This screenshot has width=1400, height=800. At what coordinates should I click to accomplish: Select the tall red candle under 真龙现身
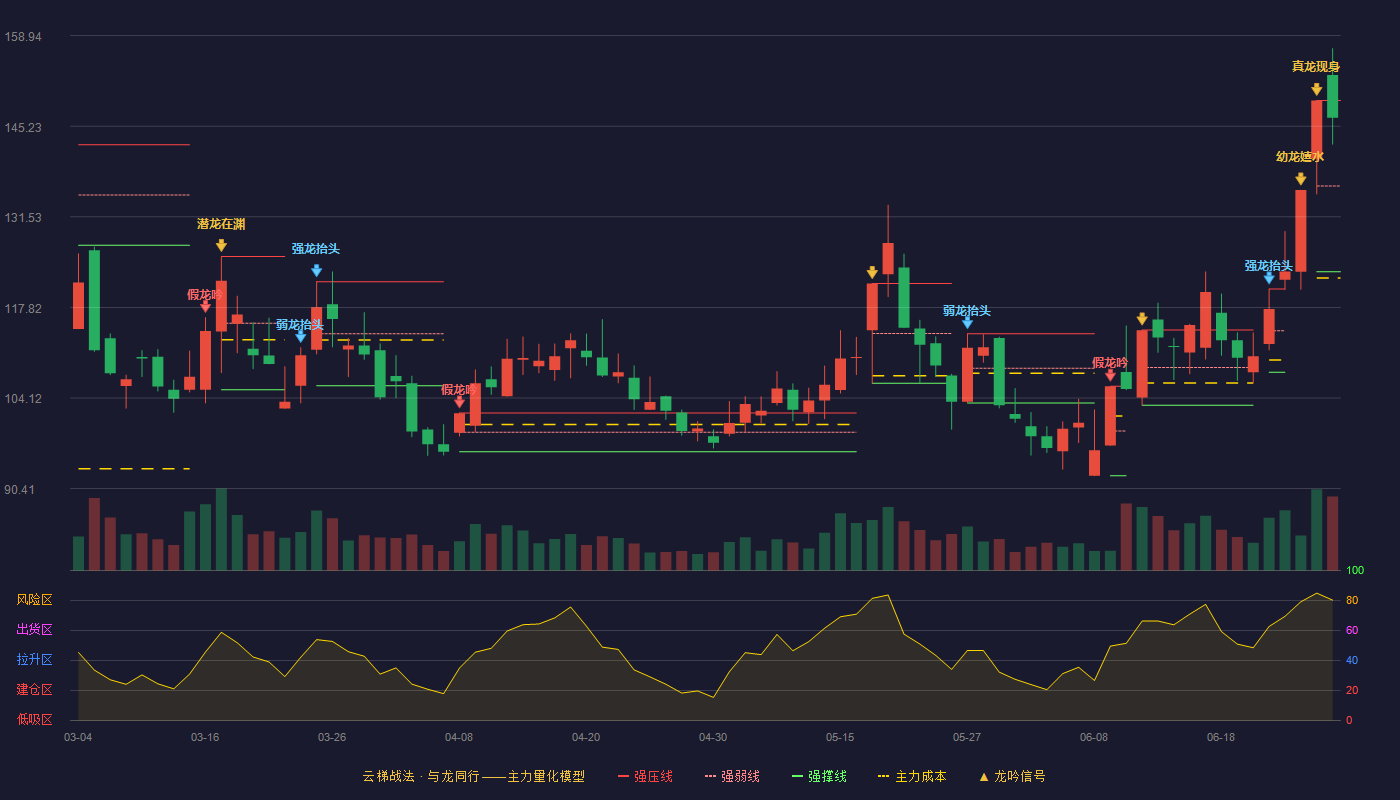pos(1316,131)
